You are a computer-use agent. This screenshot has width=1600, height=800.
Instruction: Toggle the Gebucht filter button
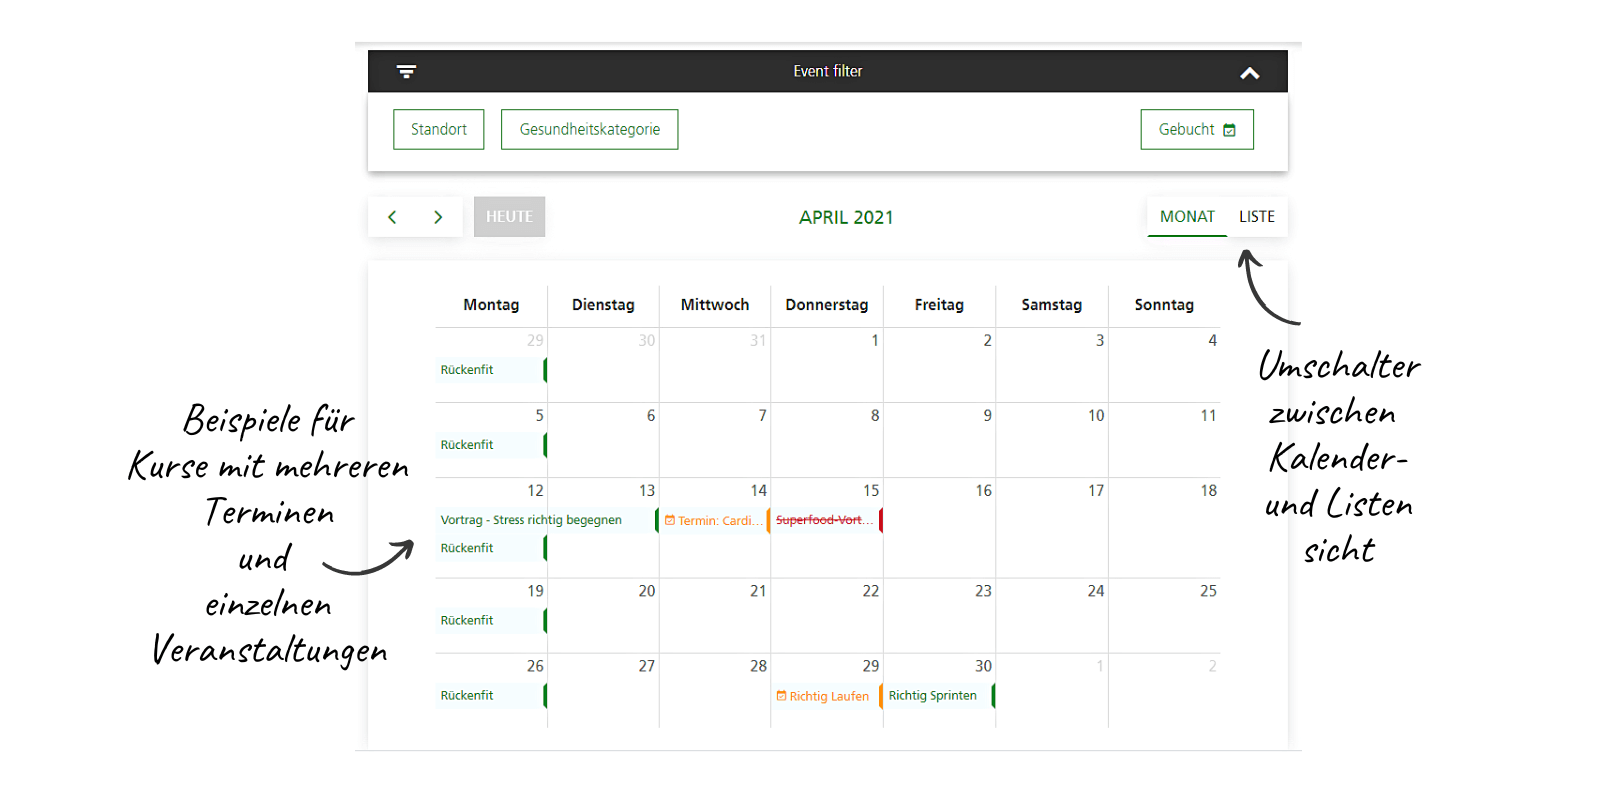pos(1197,129)
